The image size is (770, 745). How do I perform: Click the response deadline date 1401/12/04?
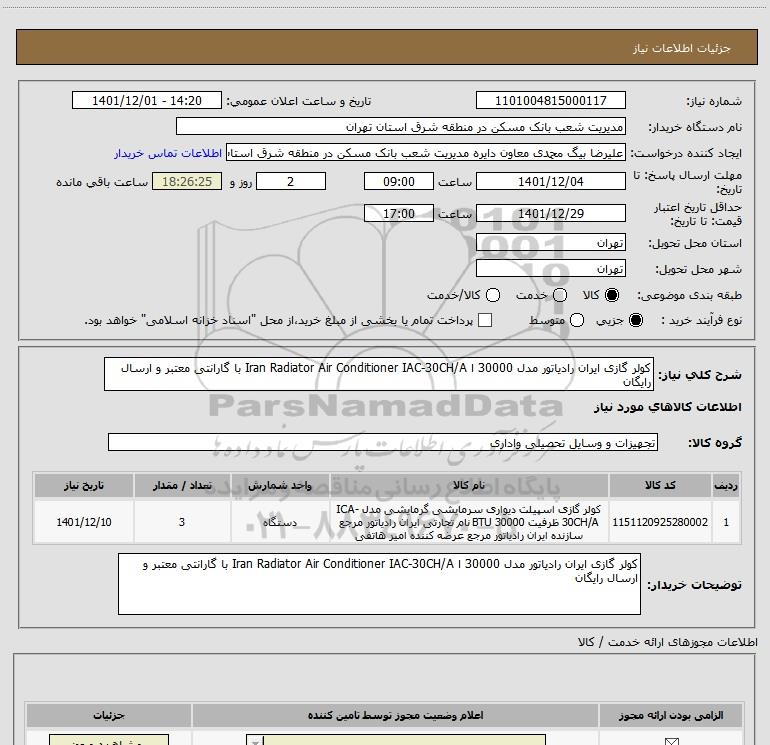point(550,181)
